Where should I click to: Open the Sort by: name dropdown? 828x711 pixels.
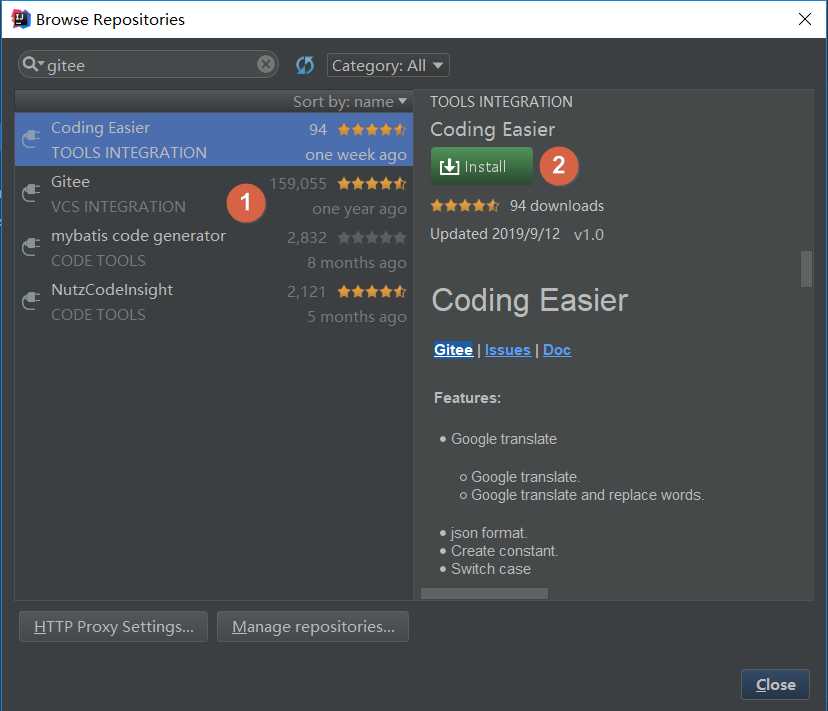tap(350, 101)
